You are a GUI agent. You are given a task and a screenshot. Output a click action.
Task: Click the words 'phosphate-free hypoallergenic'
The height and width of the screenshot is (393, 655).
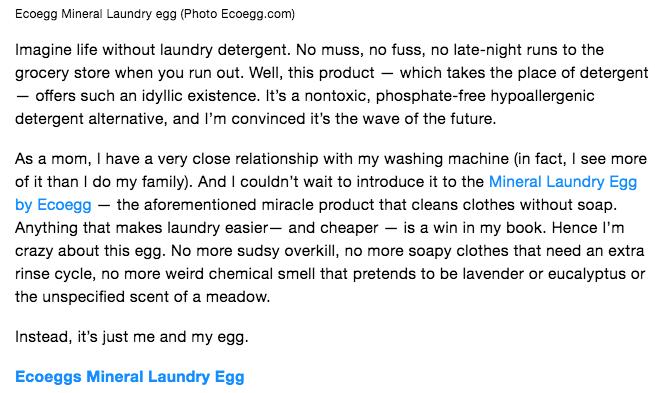click(485, 96)
